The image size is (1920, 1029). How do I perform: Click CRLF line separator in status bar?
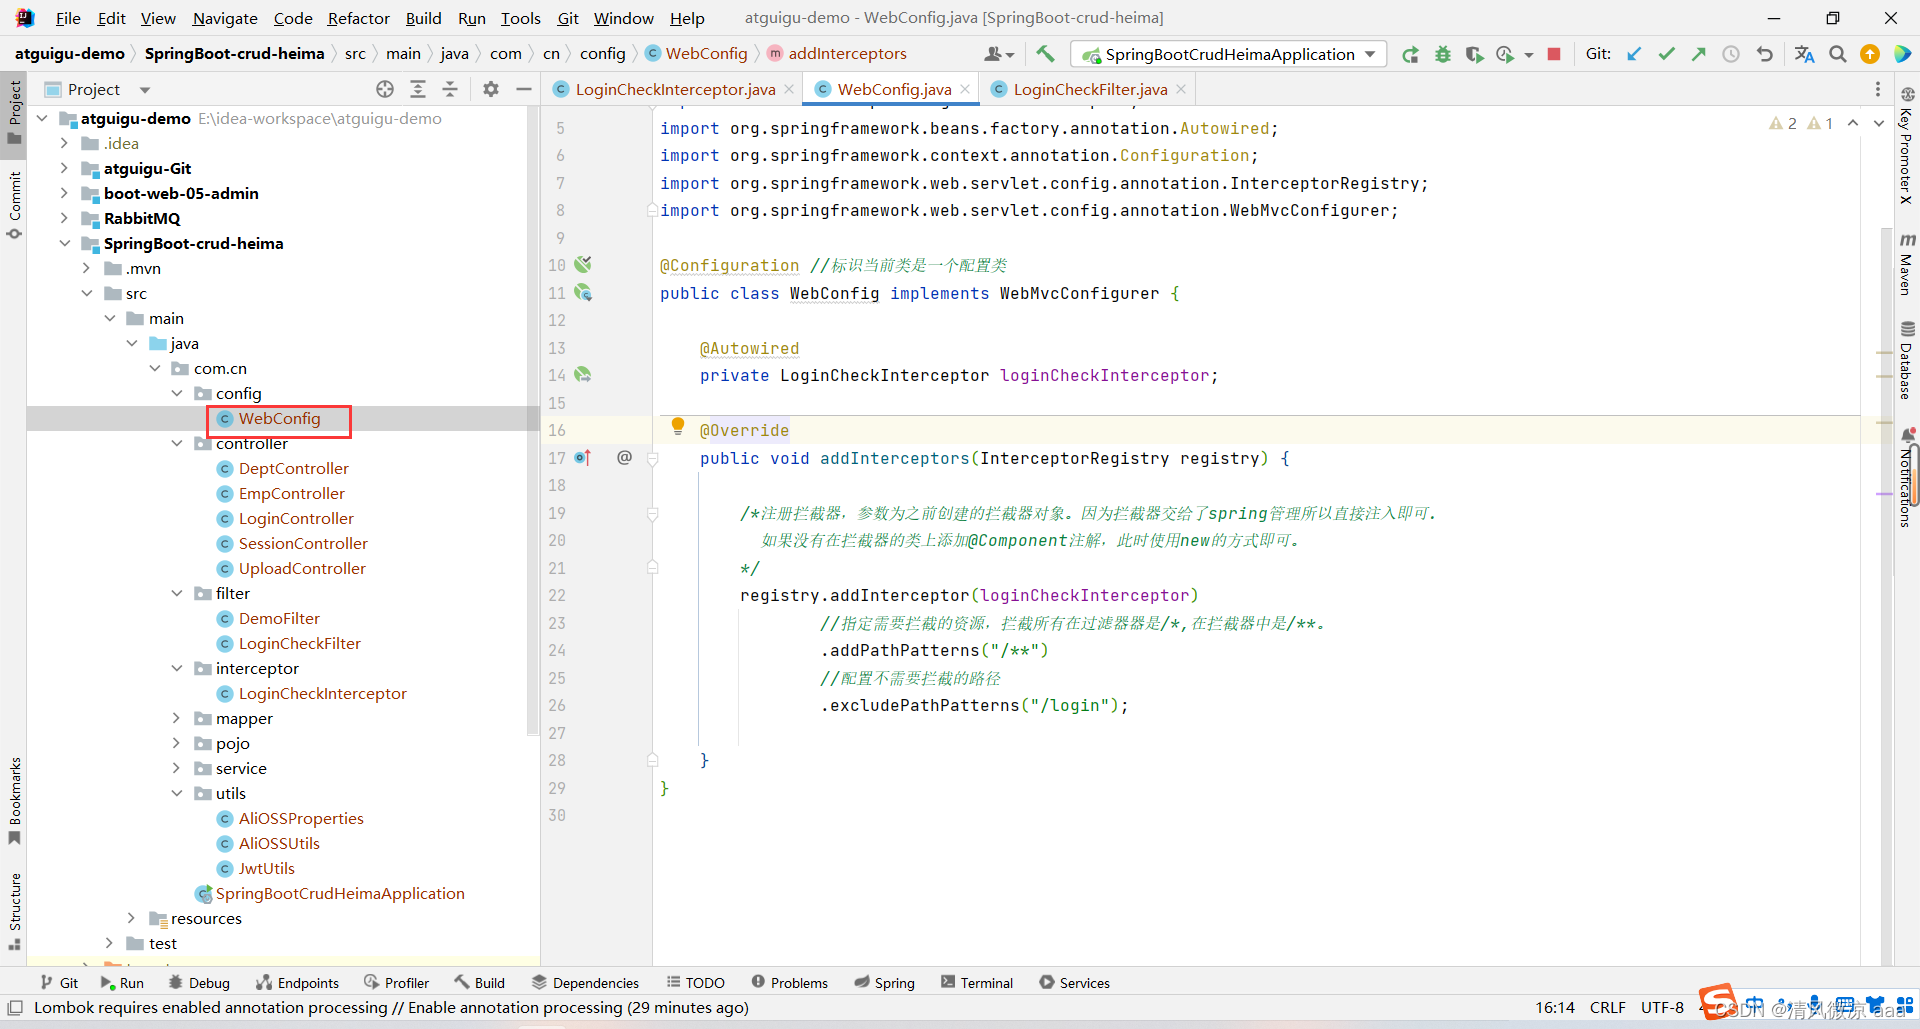(x=1608, y=1007)
